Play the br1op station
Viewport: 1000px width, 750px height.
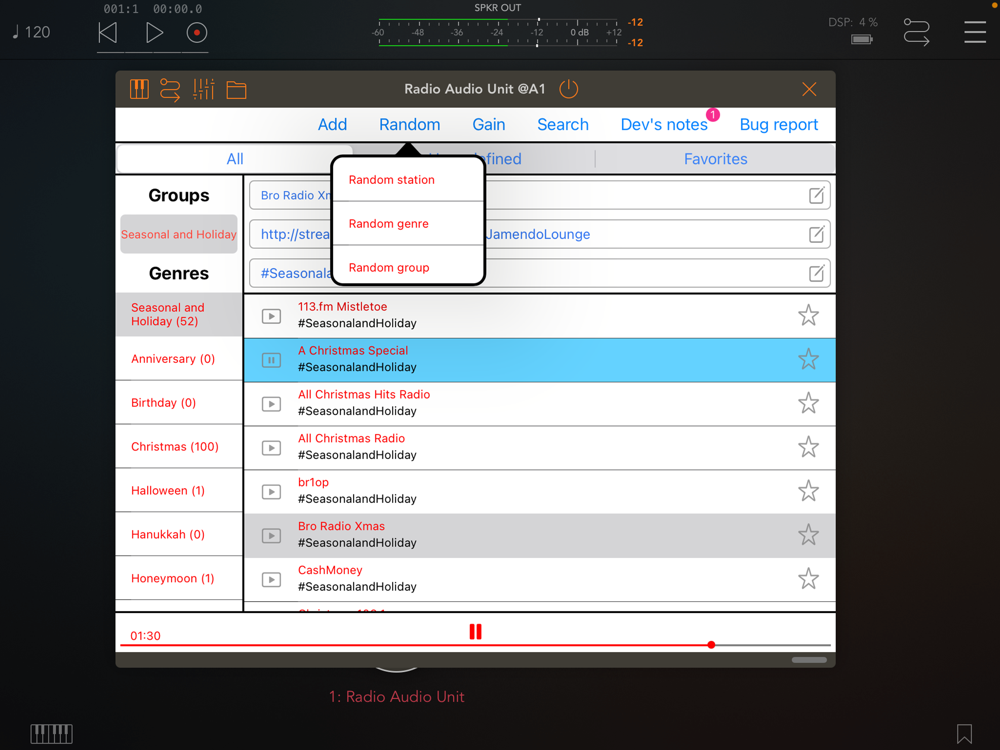click(271, 492)
